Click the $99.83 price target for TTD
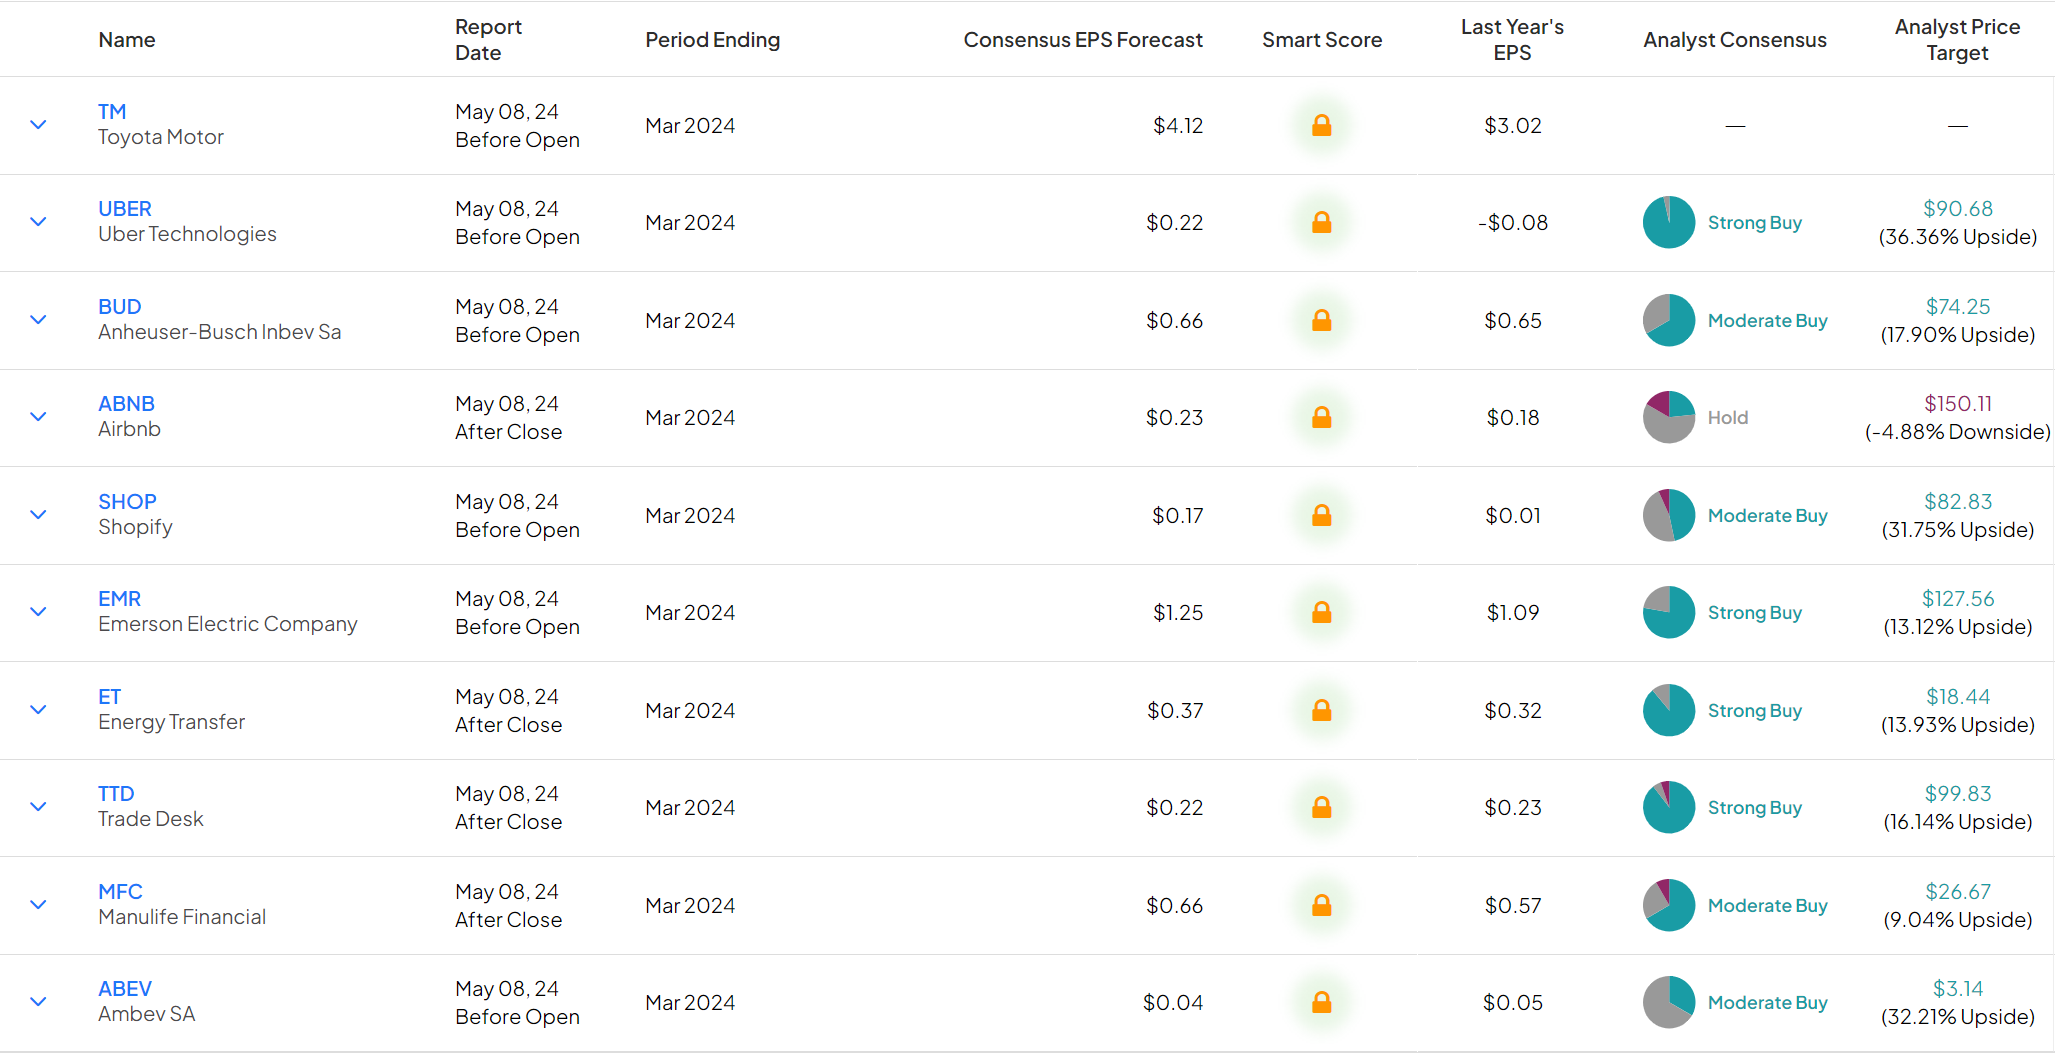Screen dimensions: 2055x1054 (1958, 794)
